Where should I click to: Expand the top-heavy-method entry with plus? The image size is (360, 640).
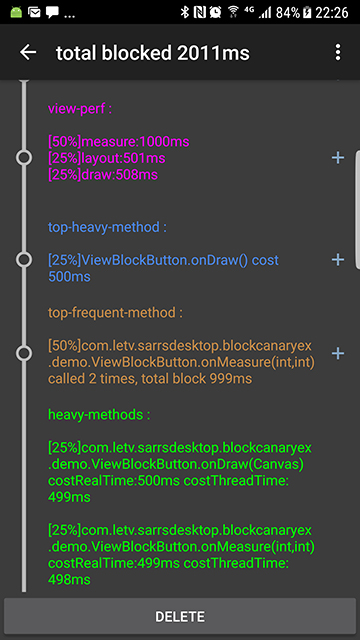[x=338, y=260]
